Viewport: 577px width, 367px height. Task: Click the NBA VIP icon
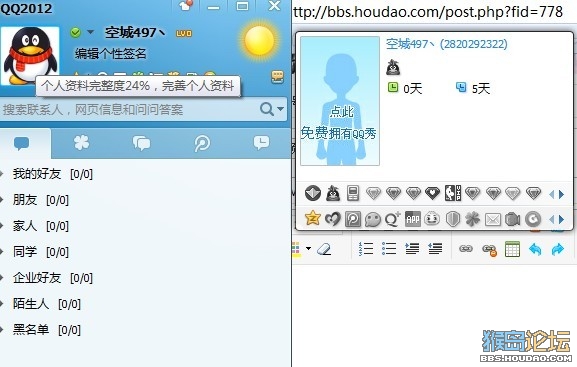pos(453,193)
